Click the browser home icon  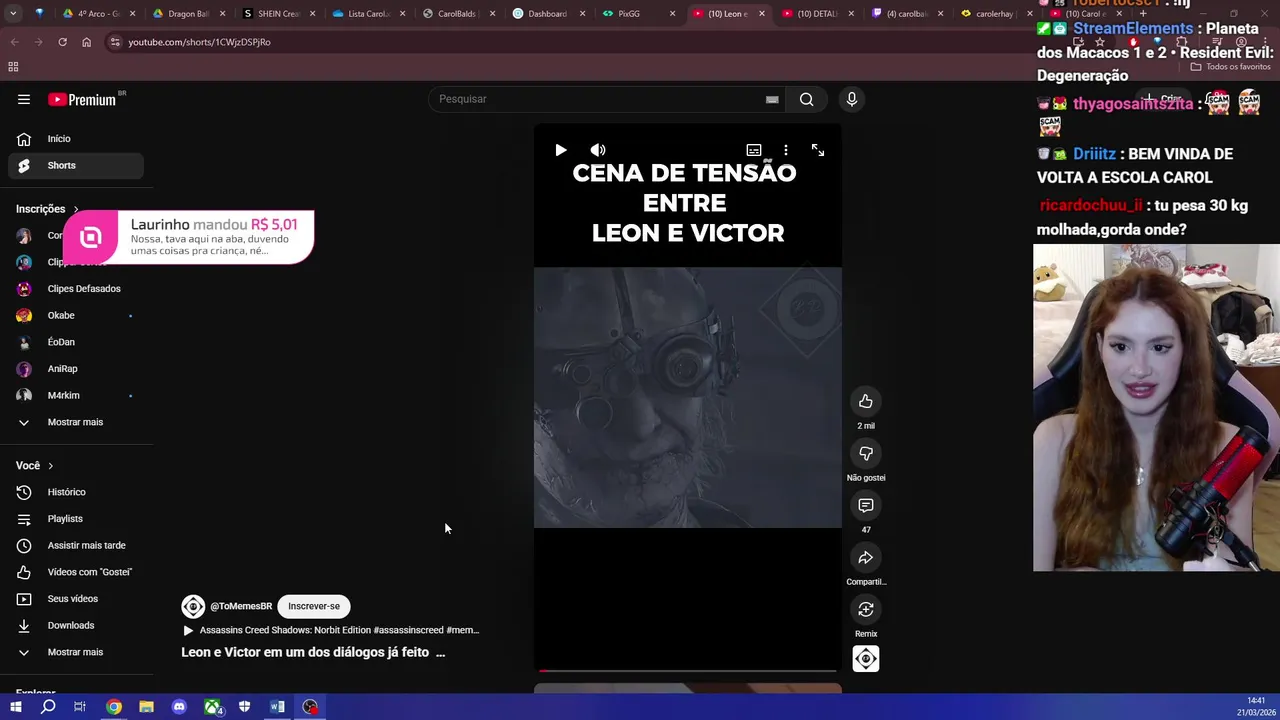(x=86, y=42)
